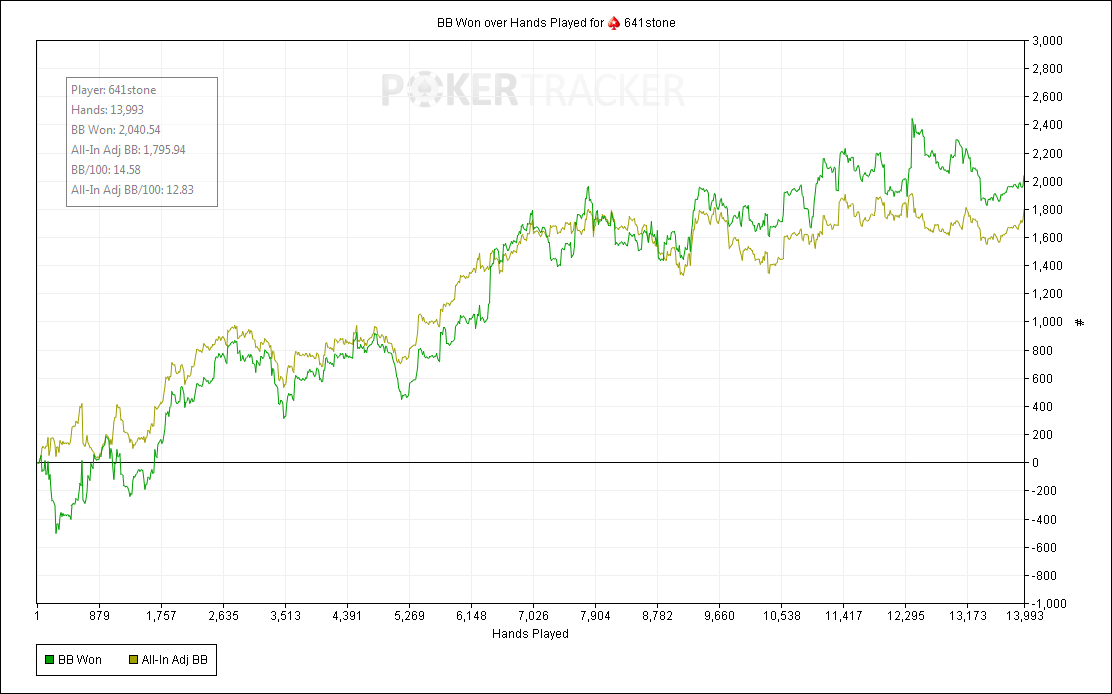Click the y-axis label 2,200
This screenshot has width=1112, height=694.
pyautogui.click(x=1048, y=154)
